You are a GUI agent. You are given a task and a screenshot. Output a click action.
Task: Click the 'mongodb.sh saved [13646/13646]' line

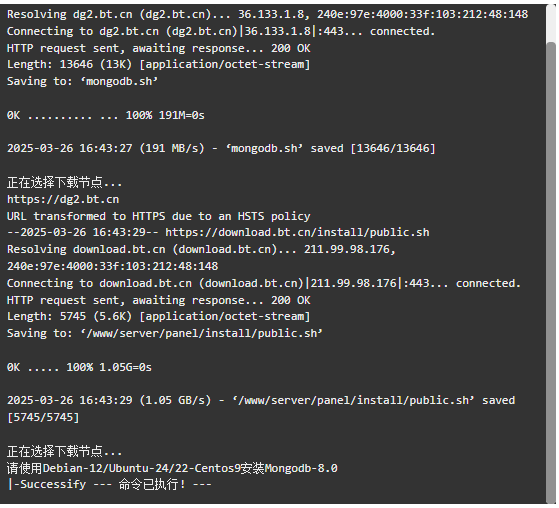221,148
